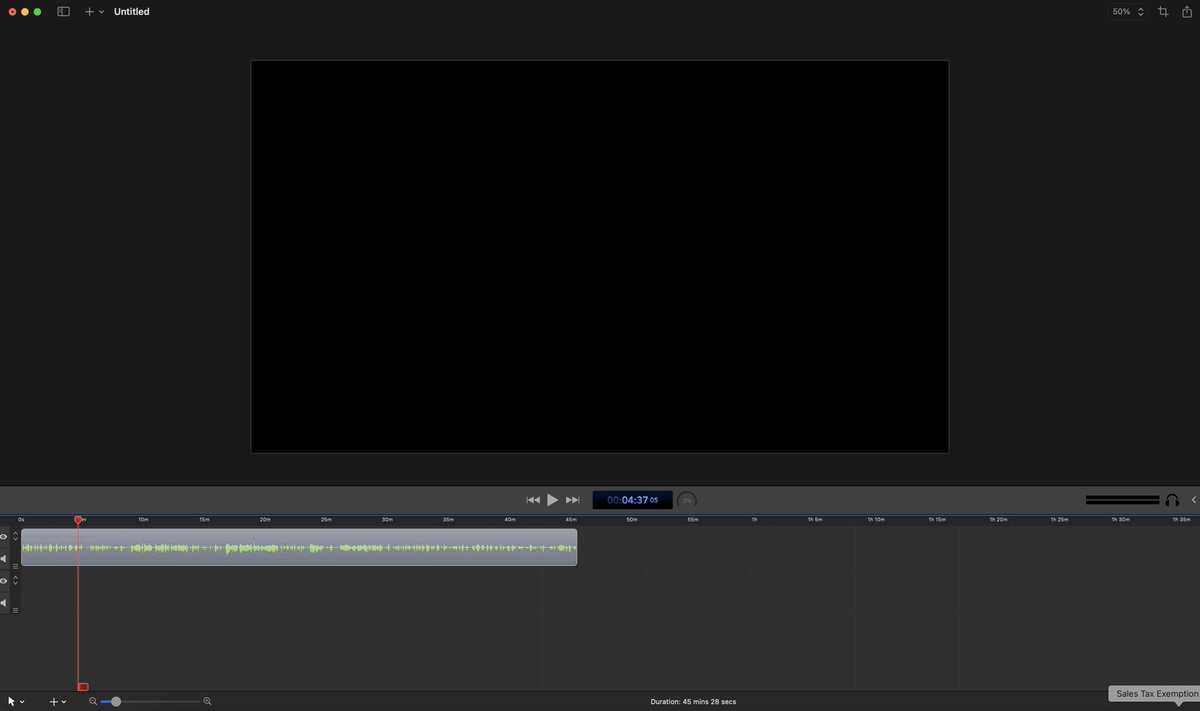Open the plus add menu beside Untitled
Image resolution: width=1200 pixels, height=711 pixels.
tap(94, 12)
